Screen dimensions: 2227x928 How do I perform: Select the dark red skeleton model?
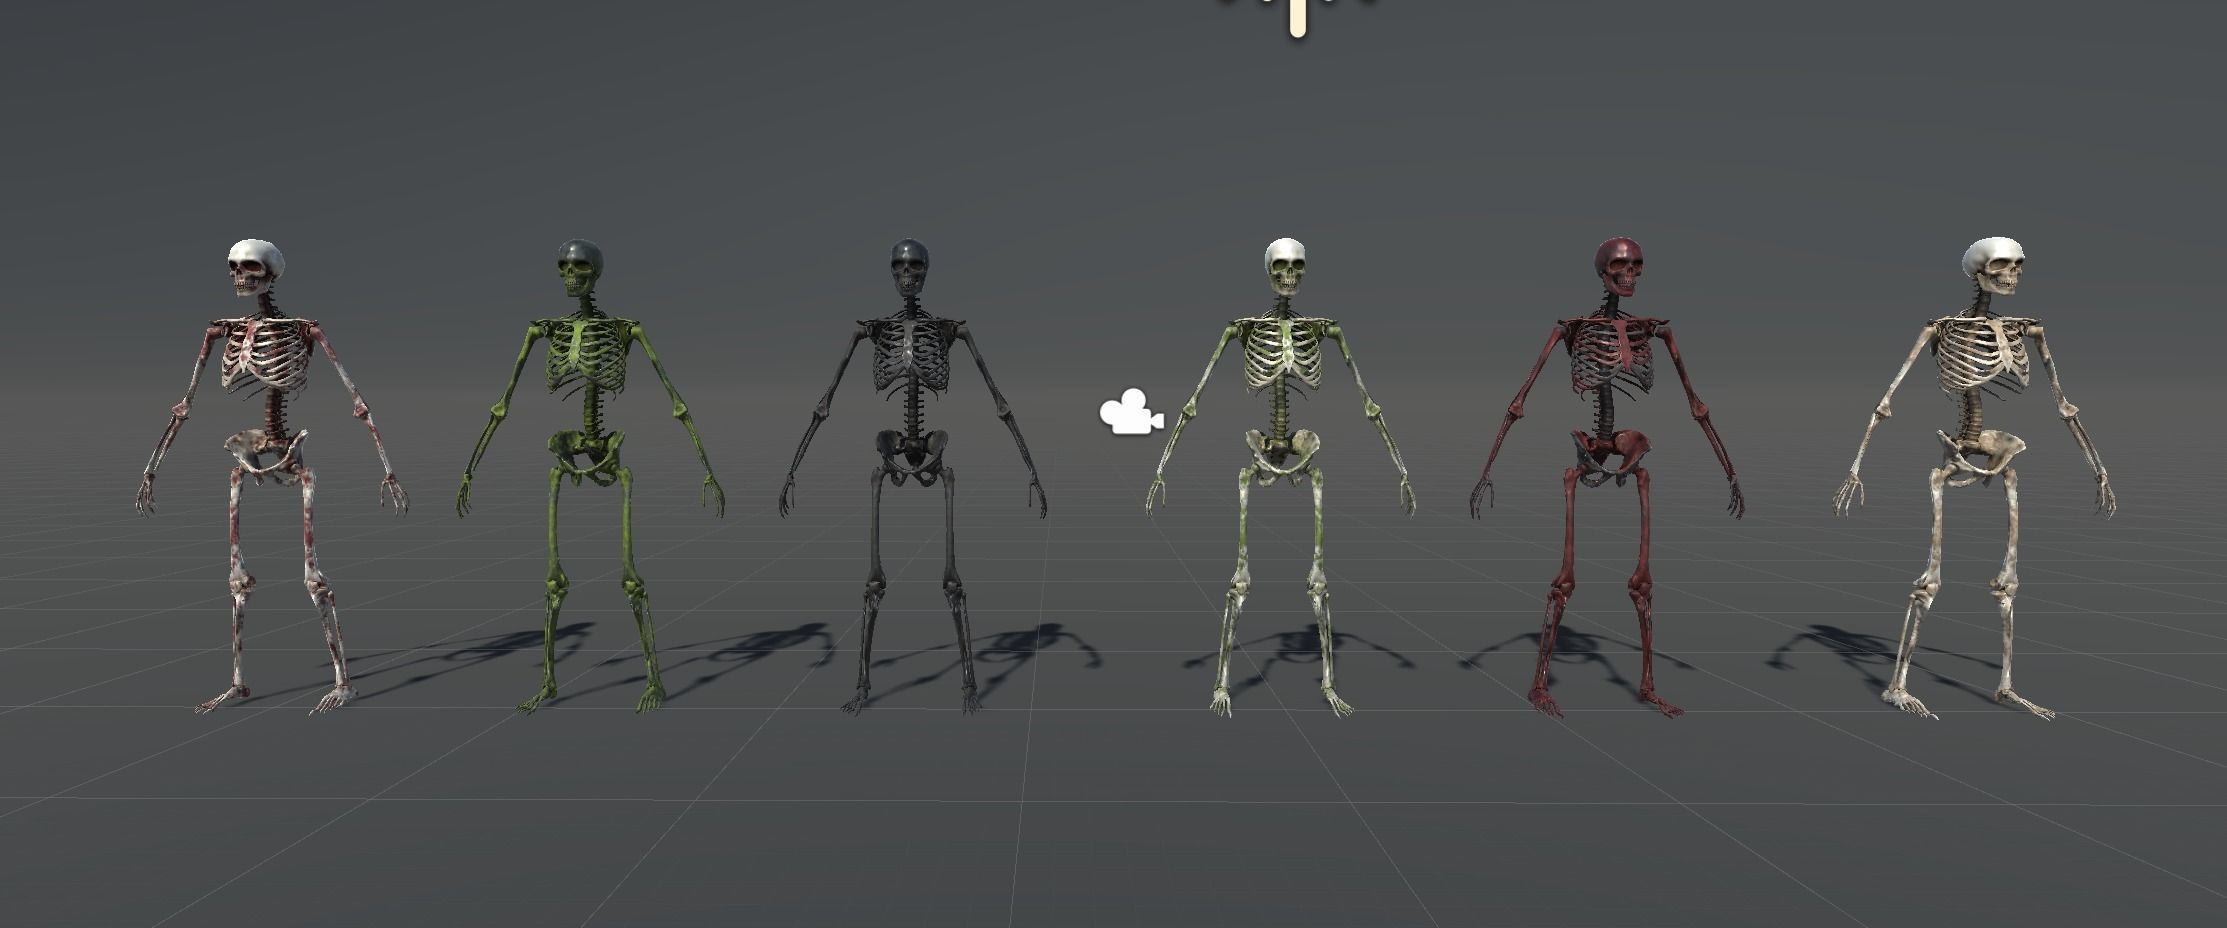[1608, 477]
